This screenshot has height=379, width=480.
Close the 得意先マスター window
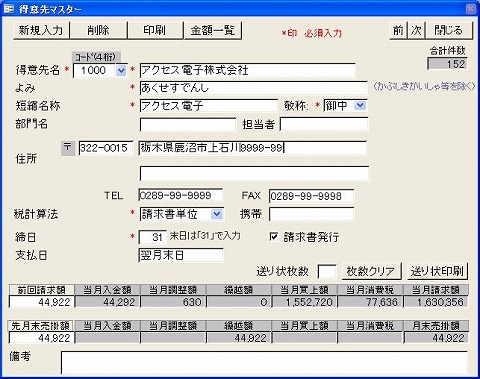point(471,9)
